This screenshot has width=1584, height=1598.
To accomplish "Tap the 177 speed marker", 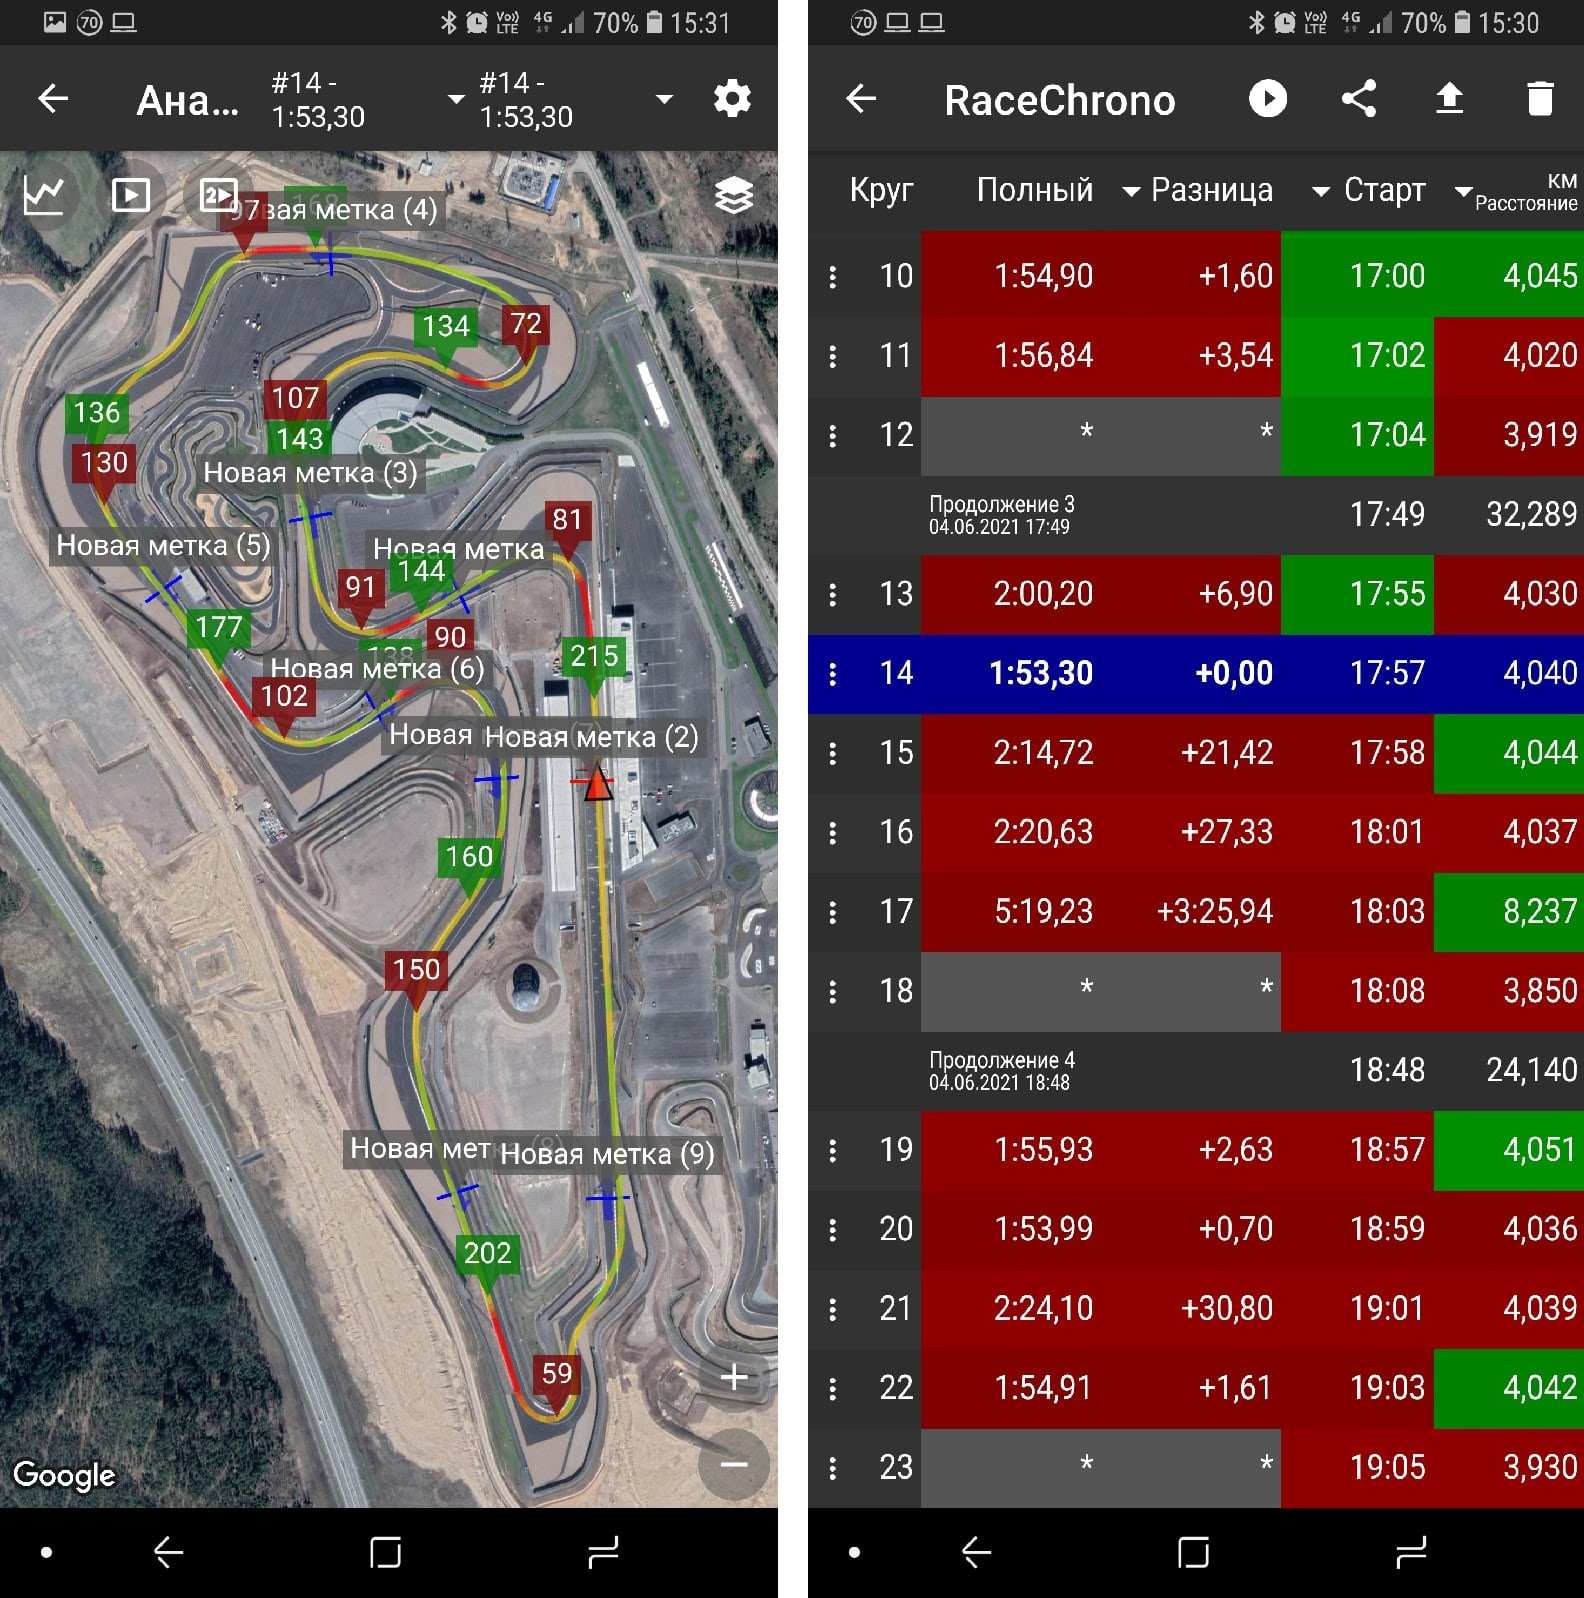I will pos(219,628).
